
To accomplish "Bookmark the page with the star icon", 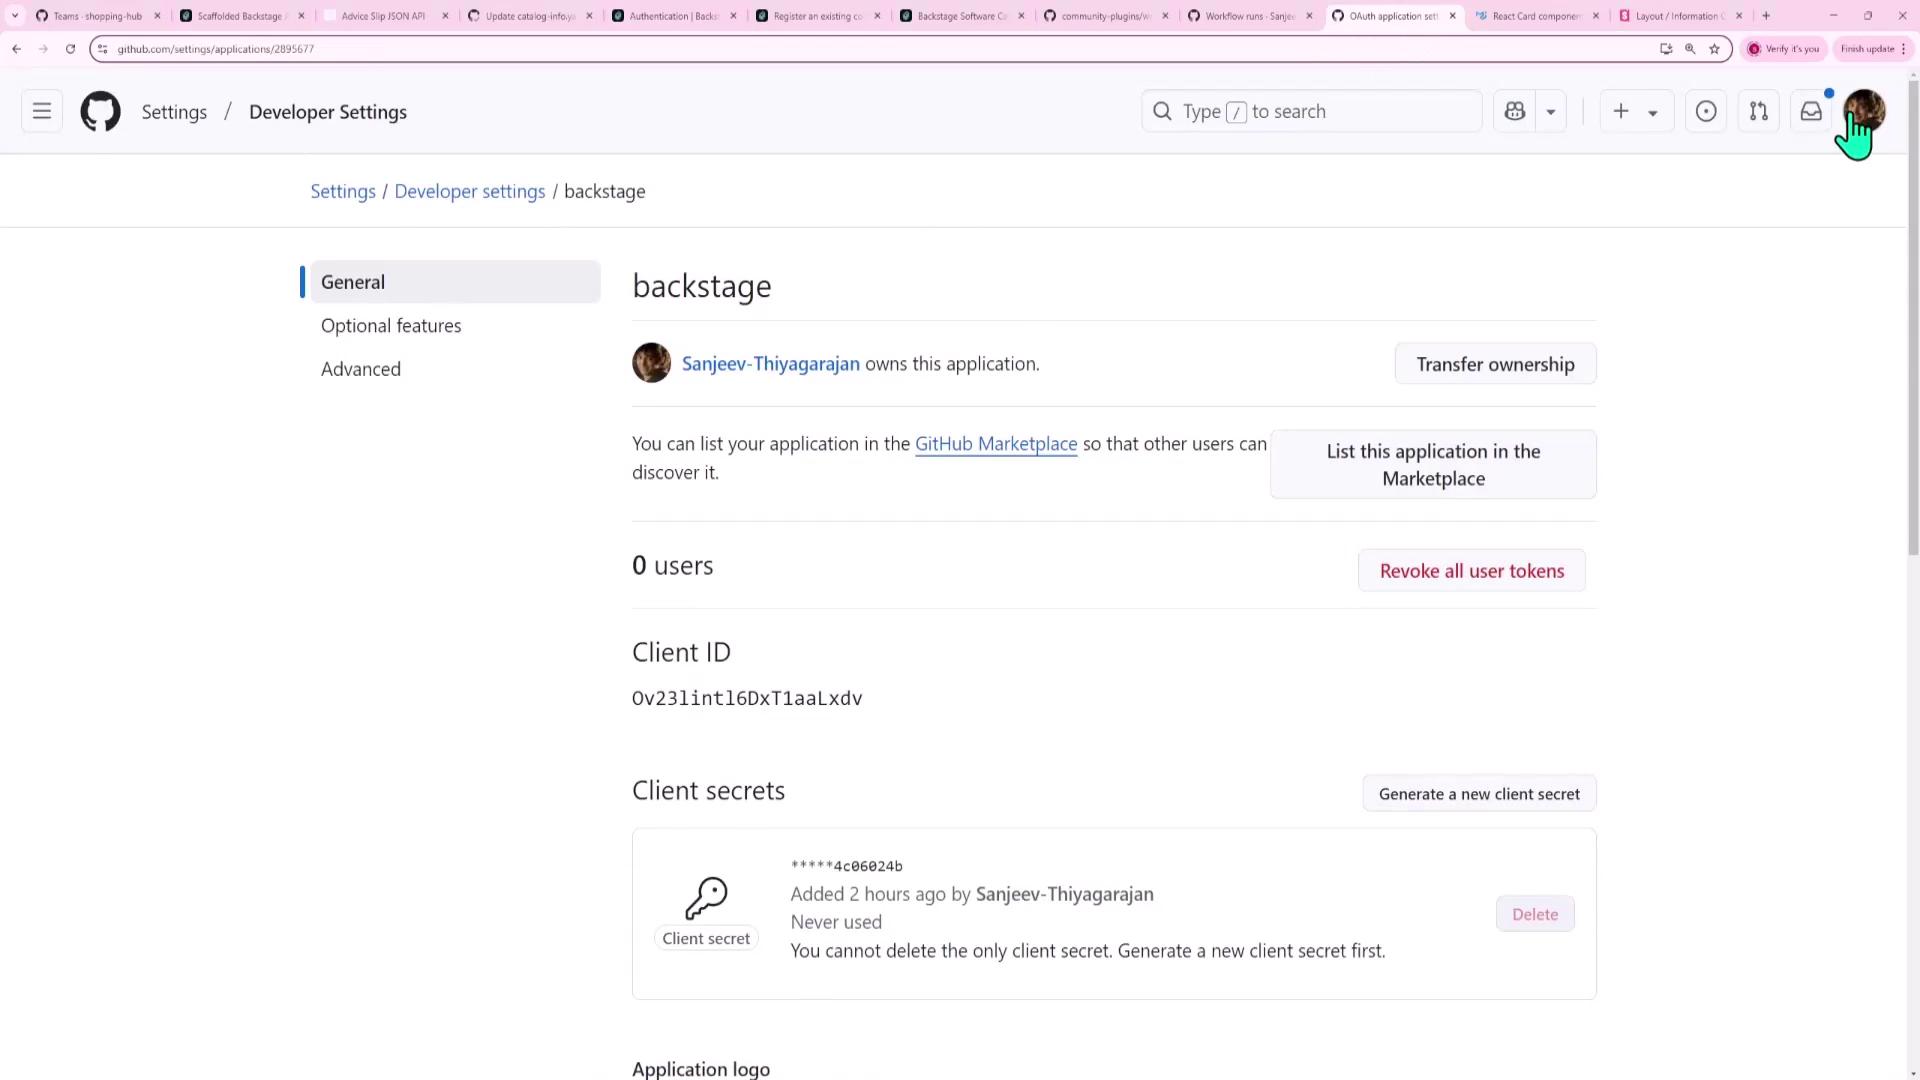I will pyautogui.click(x=1714, y=49).
